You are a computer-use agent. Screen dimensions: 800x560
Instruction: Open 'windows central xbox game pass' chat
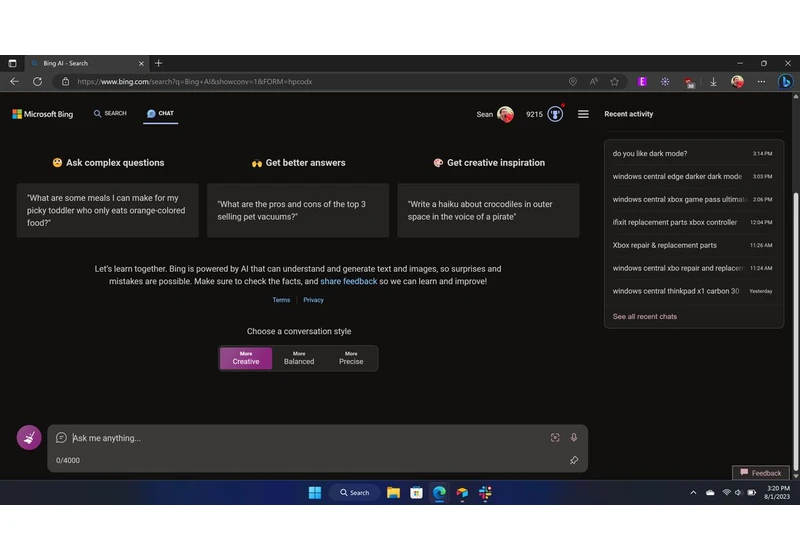coord(693,199)
